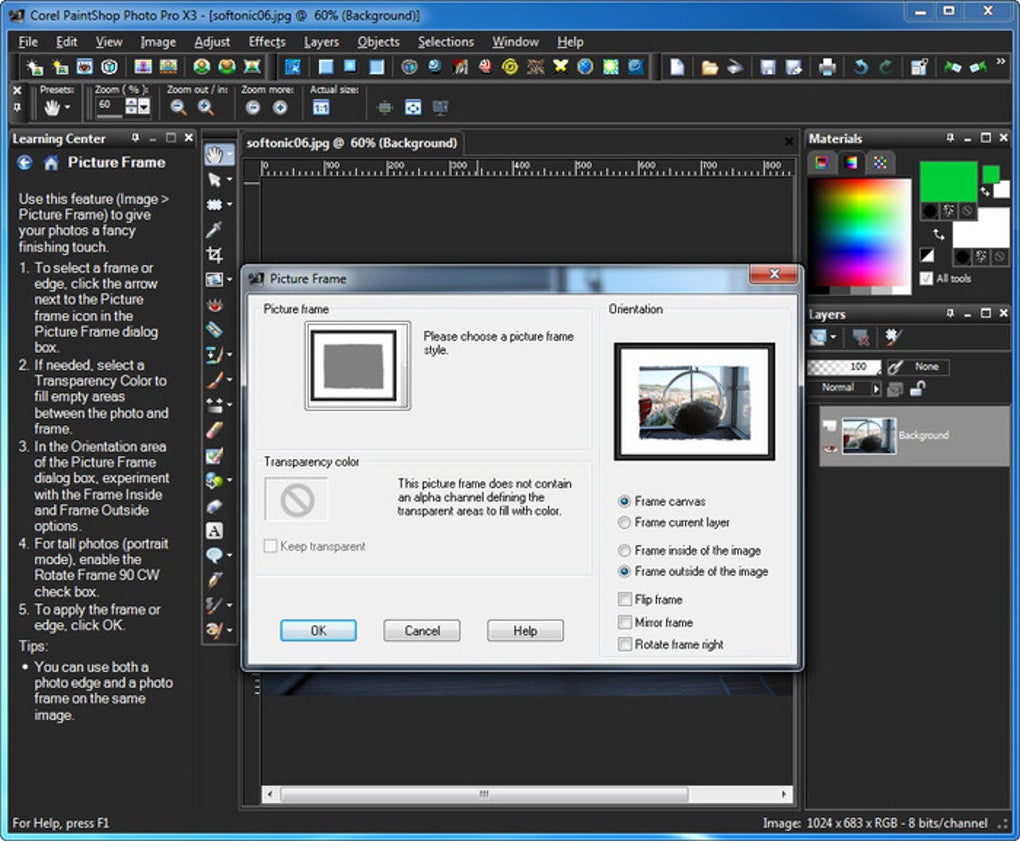Click the Undo arrow icon

(860, 67)
